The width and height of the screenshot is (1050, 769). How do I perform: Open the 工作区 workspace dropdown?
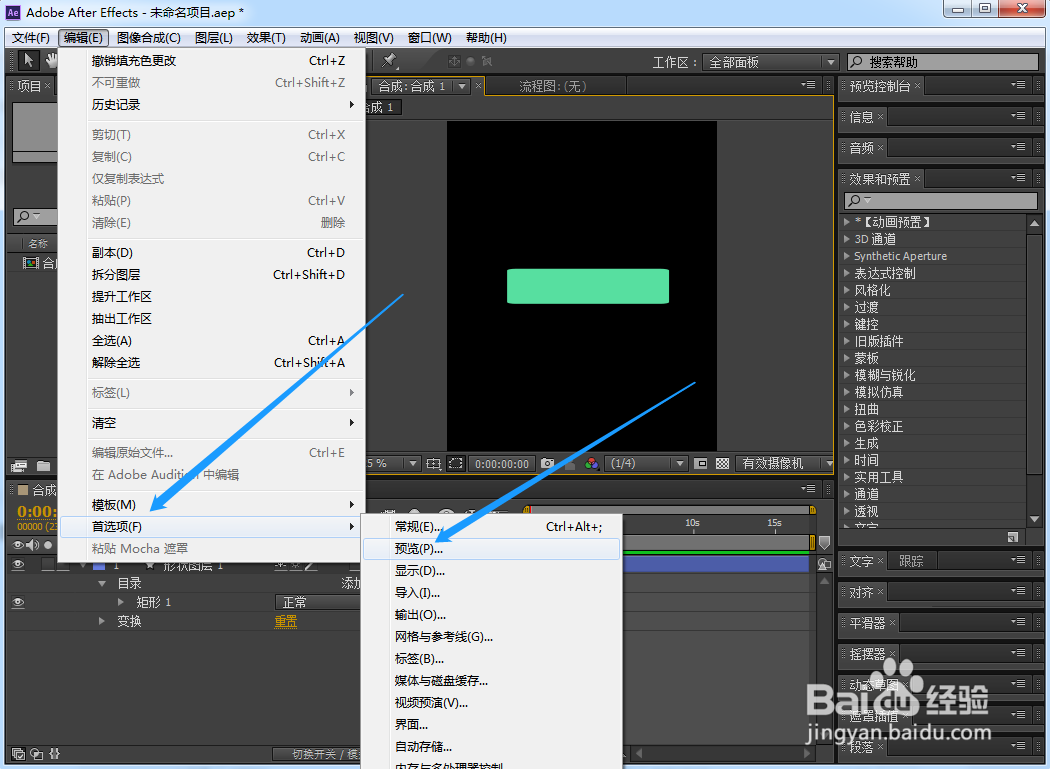pyautogui.click(x=770, y=62)
